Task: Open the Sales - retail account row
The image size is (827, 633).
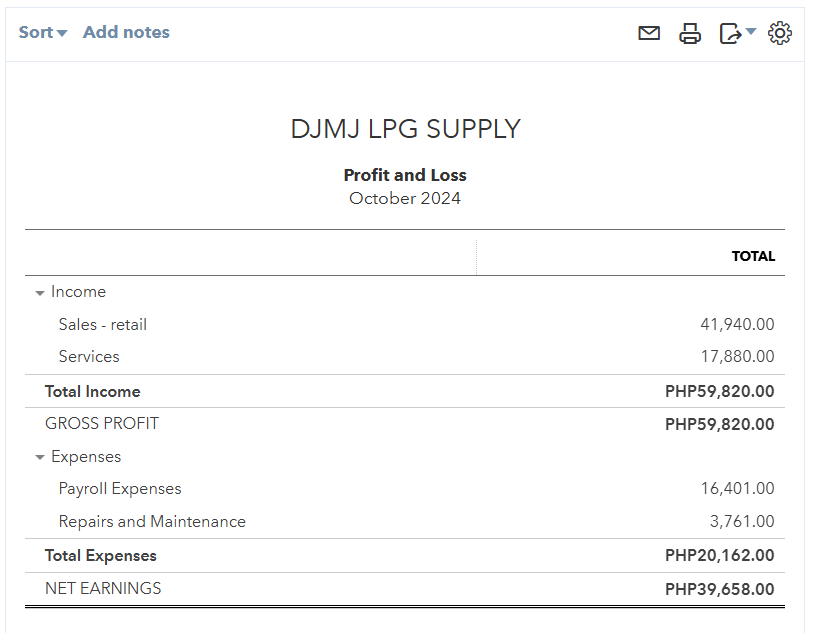Action: [x=103, y=324]
